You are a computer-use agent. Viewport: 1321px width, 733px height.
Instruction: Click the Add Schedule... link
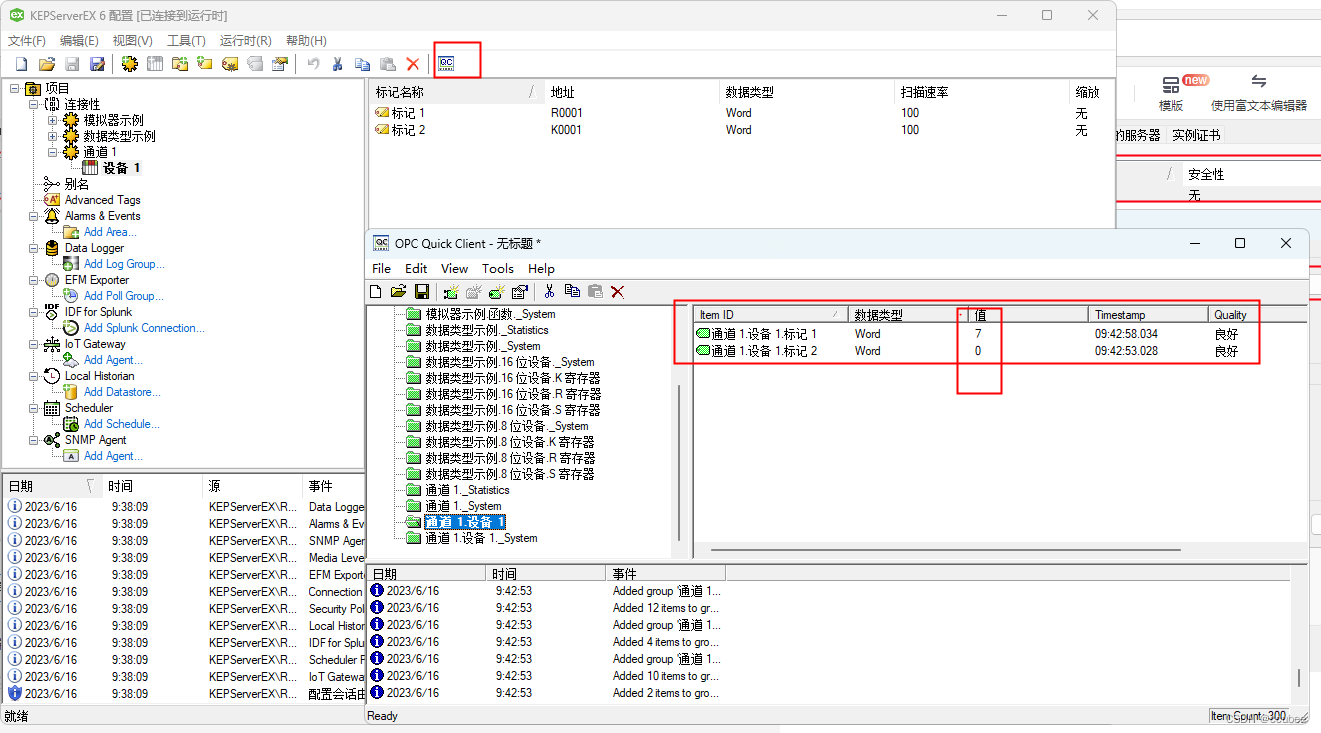pyautogui.click(x=122, y=424)
